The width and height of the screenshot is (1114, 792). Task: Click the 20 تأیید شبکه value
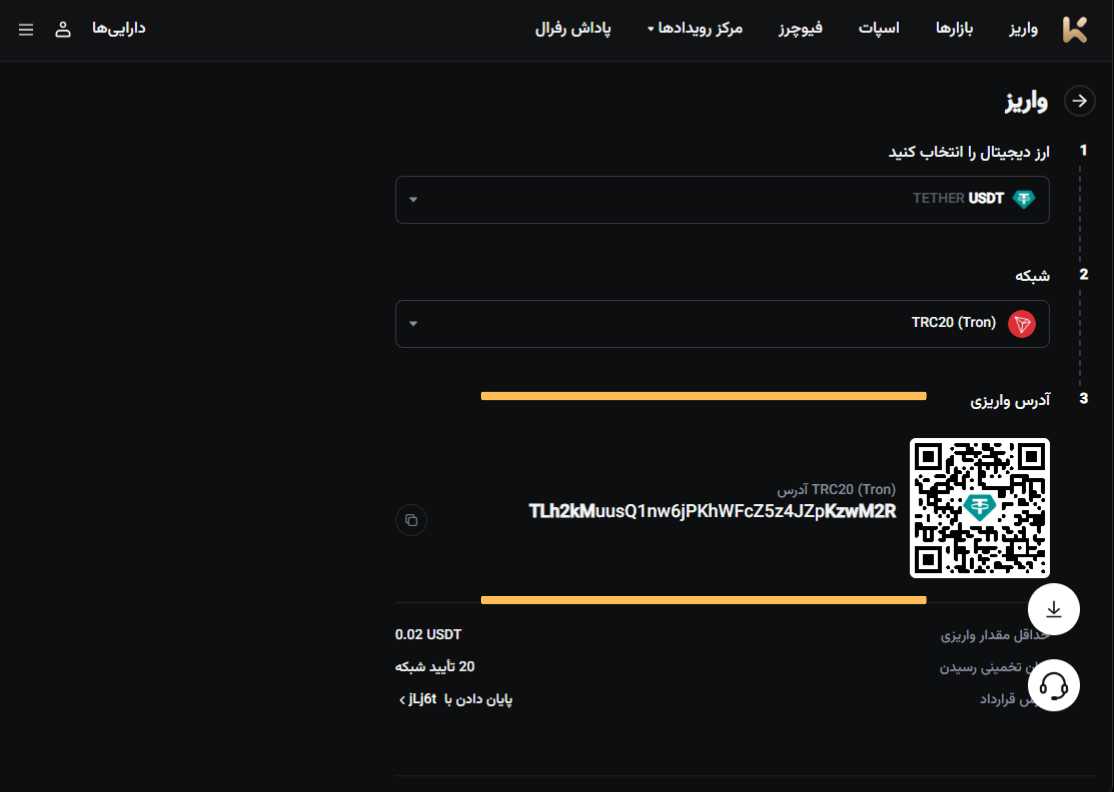click(x=435, y=667)
